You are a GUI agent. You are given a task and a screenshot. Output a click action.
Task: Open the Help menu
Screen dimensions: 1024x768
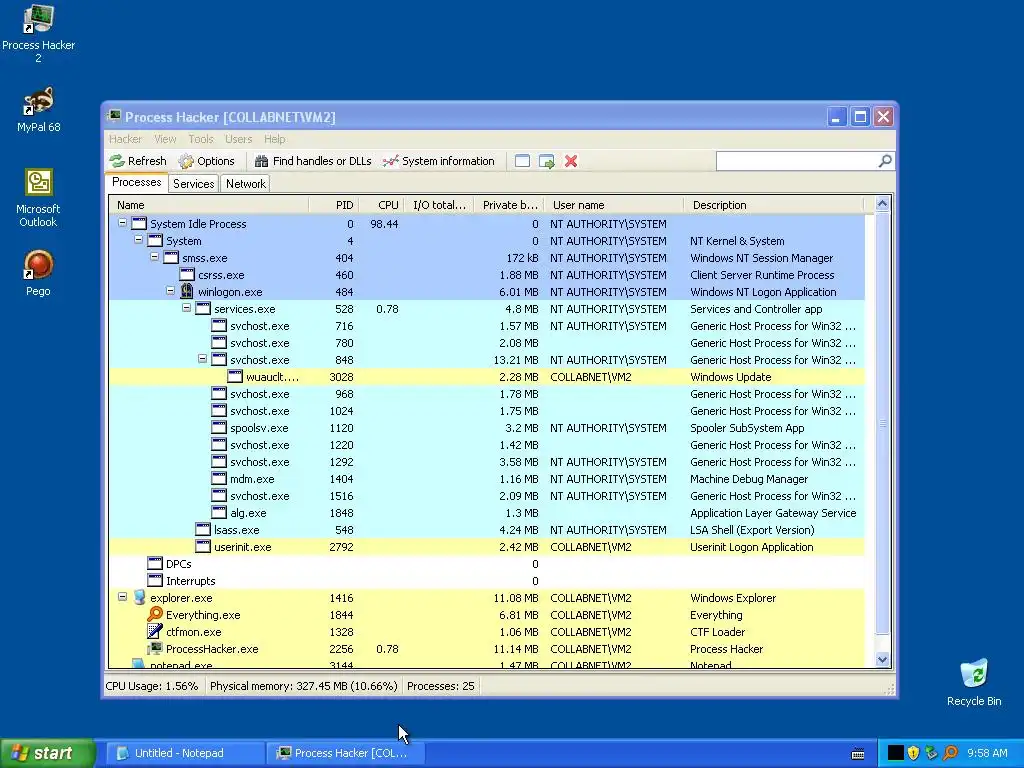[x=275, y=139]
